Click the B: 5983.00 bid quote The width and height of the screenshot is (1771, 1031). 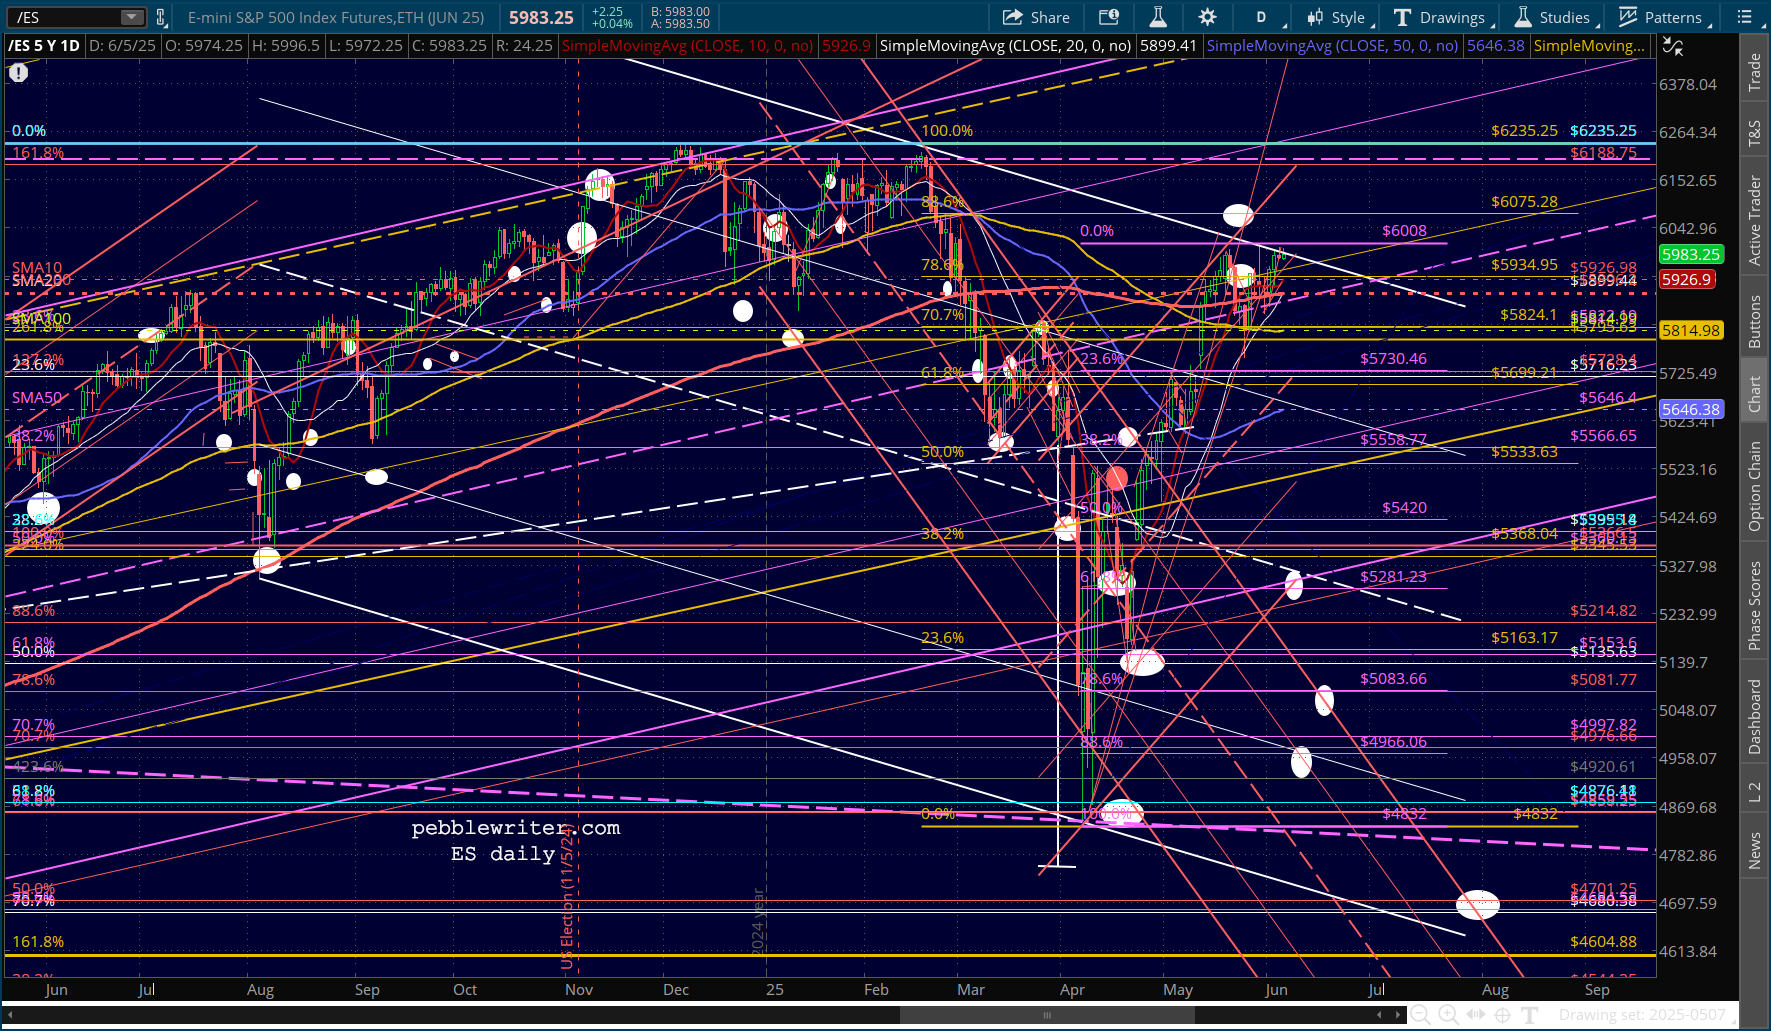coord(680,11)
